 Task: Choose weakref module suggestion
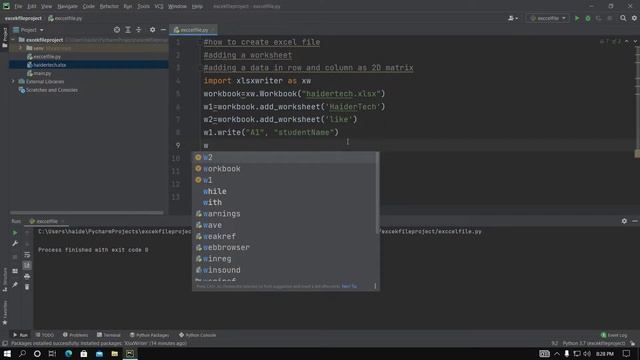(285, 236)
